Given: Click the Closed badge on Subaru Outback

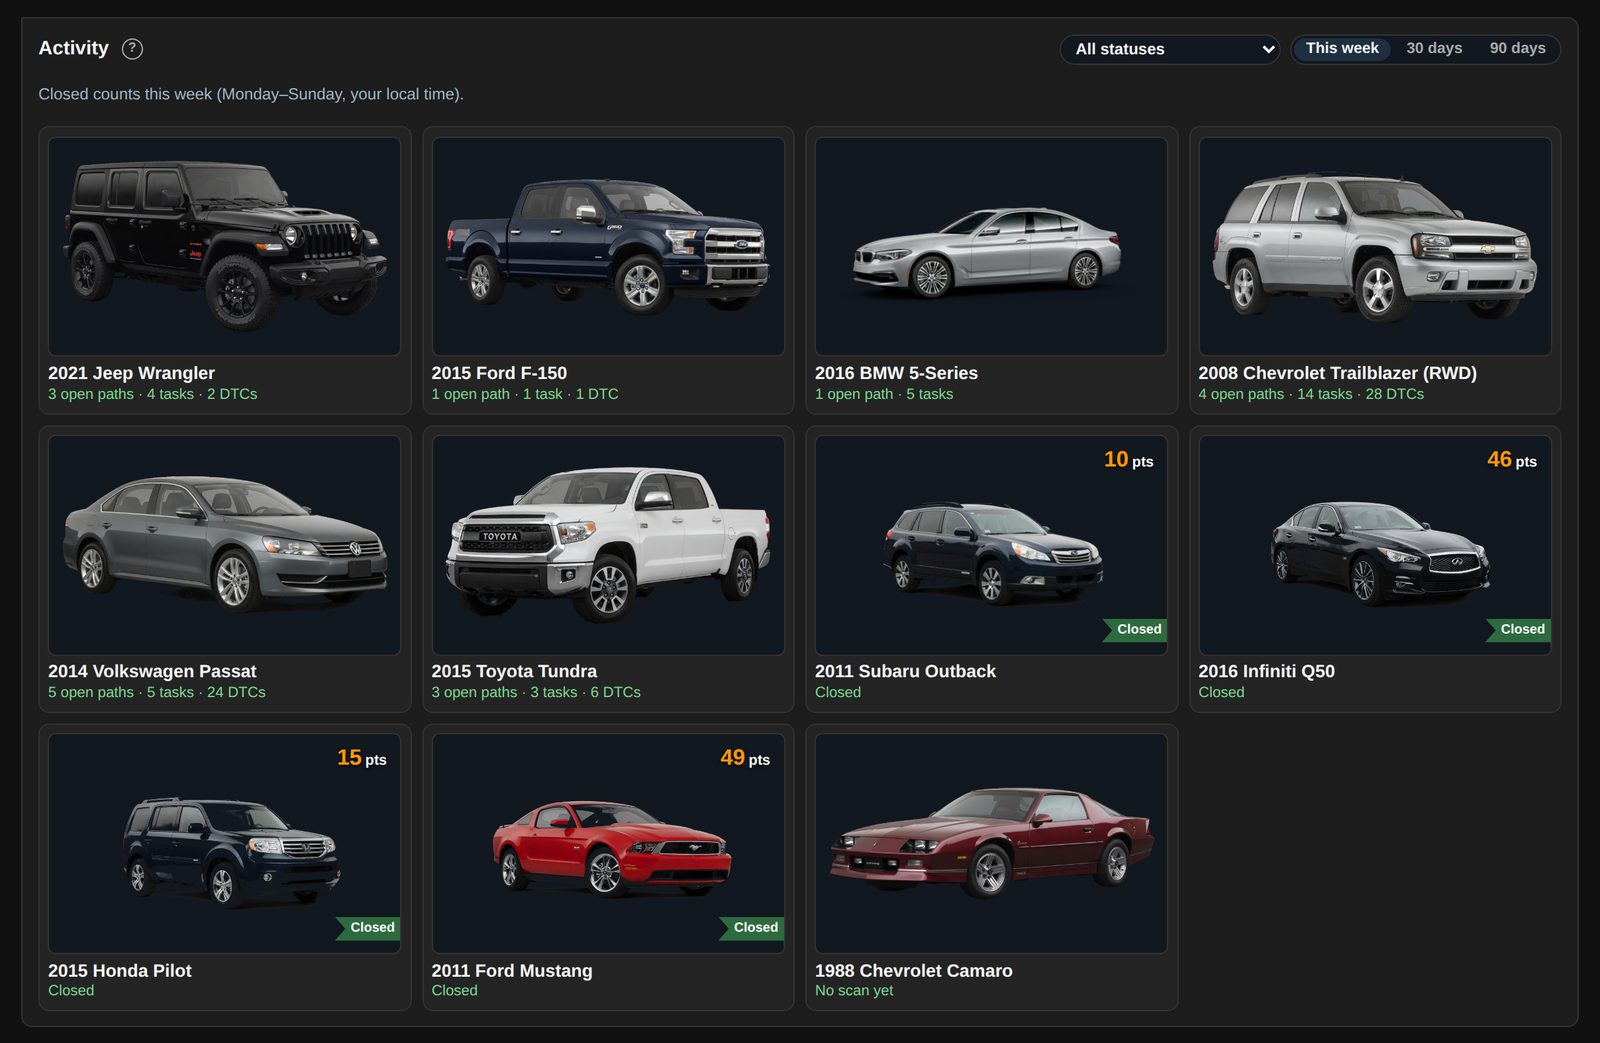Looking at the screenshot, I should pyautogui.click(x=1136, y=629).
